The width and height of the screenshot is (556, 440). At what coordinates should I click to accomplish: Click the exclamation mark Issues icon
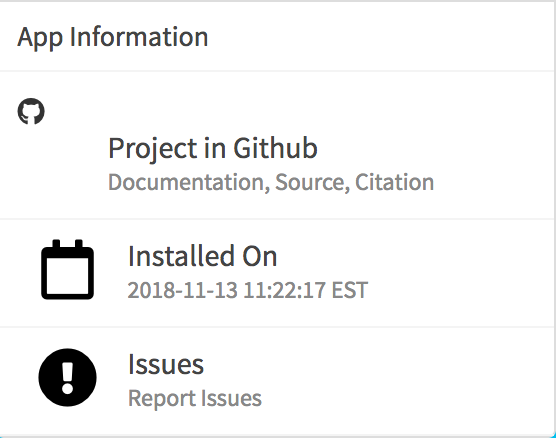tap(67, 377)
